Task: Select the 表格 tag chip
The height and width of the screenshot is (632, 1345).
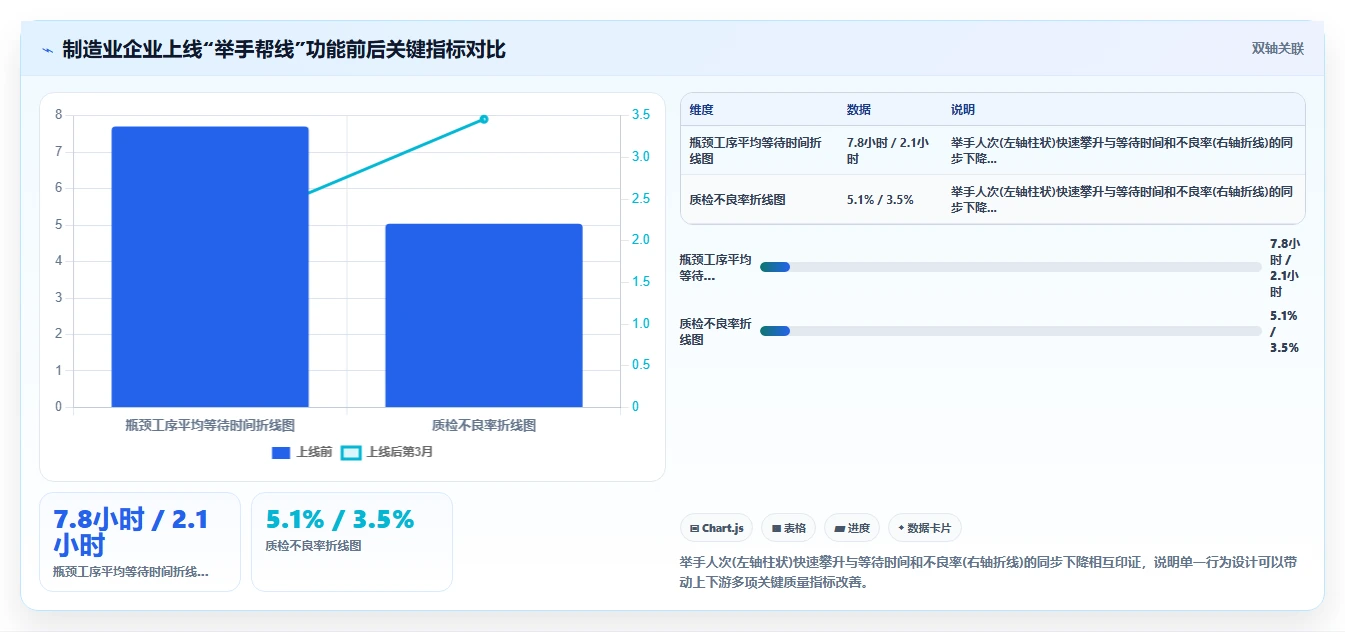Action: tap(789, 528)
